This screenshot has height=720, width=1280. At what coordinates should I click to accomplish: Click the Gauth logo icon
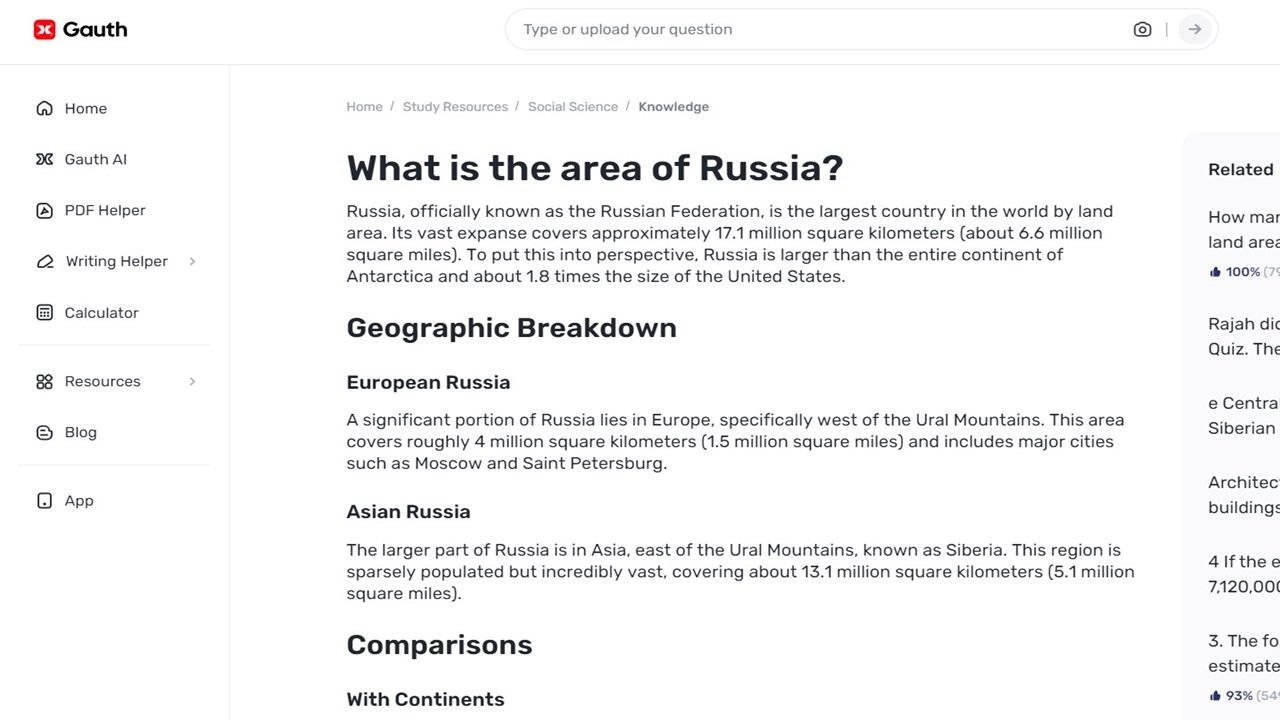point(44,30)
